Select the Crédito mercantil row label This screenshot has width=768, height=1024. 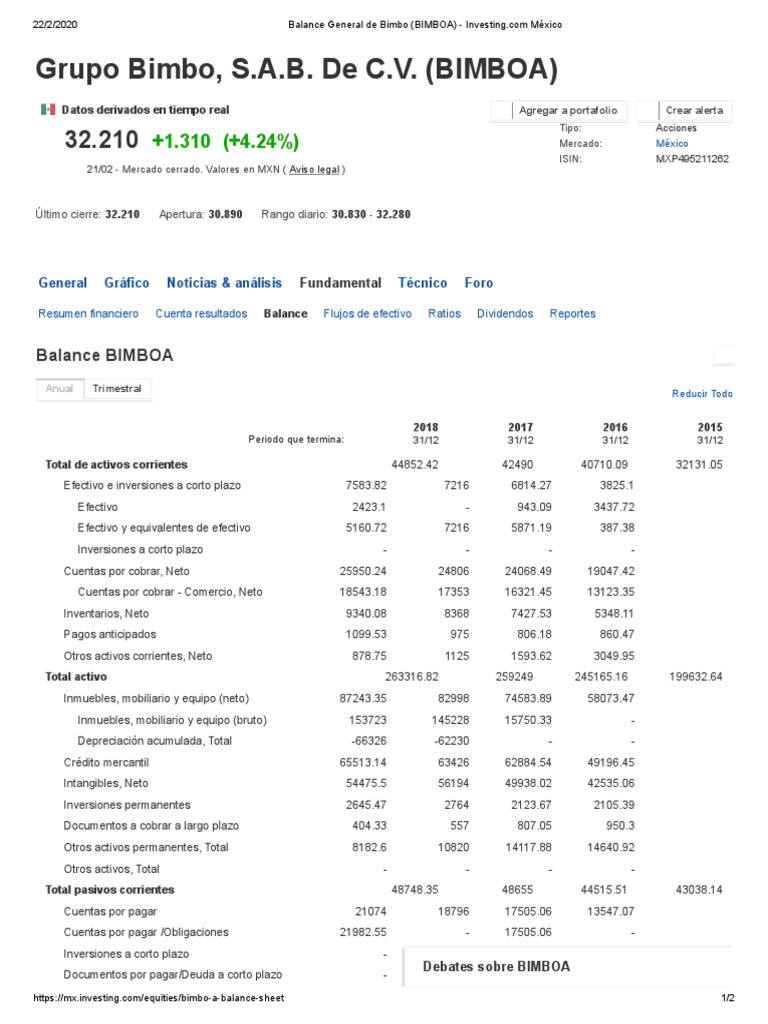(106, 762)
